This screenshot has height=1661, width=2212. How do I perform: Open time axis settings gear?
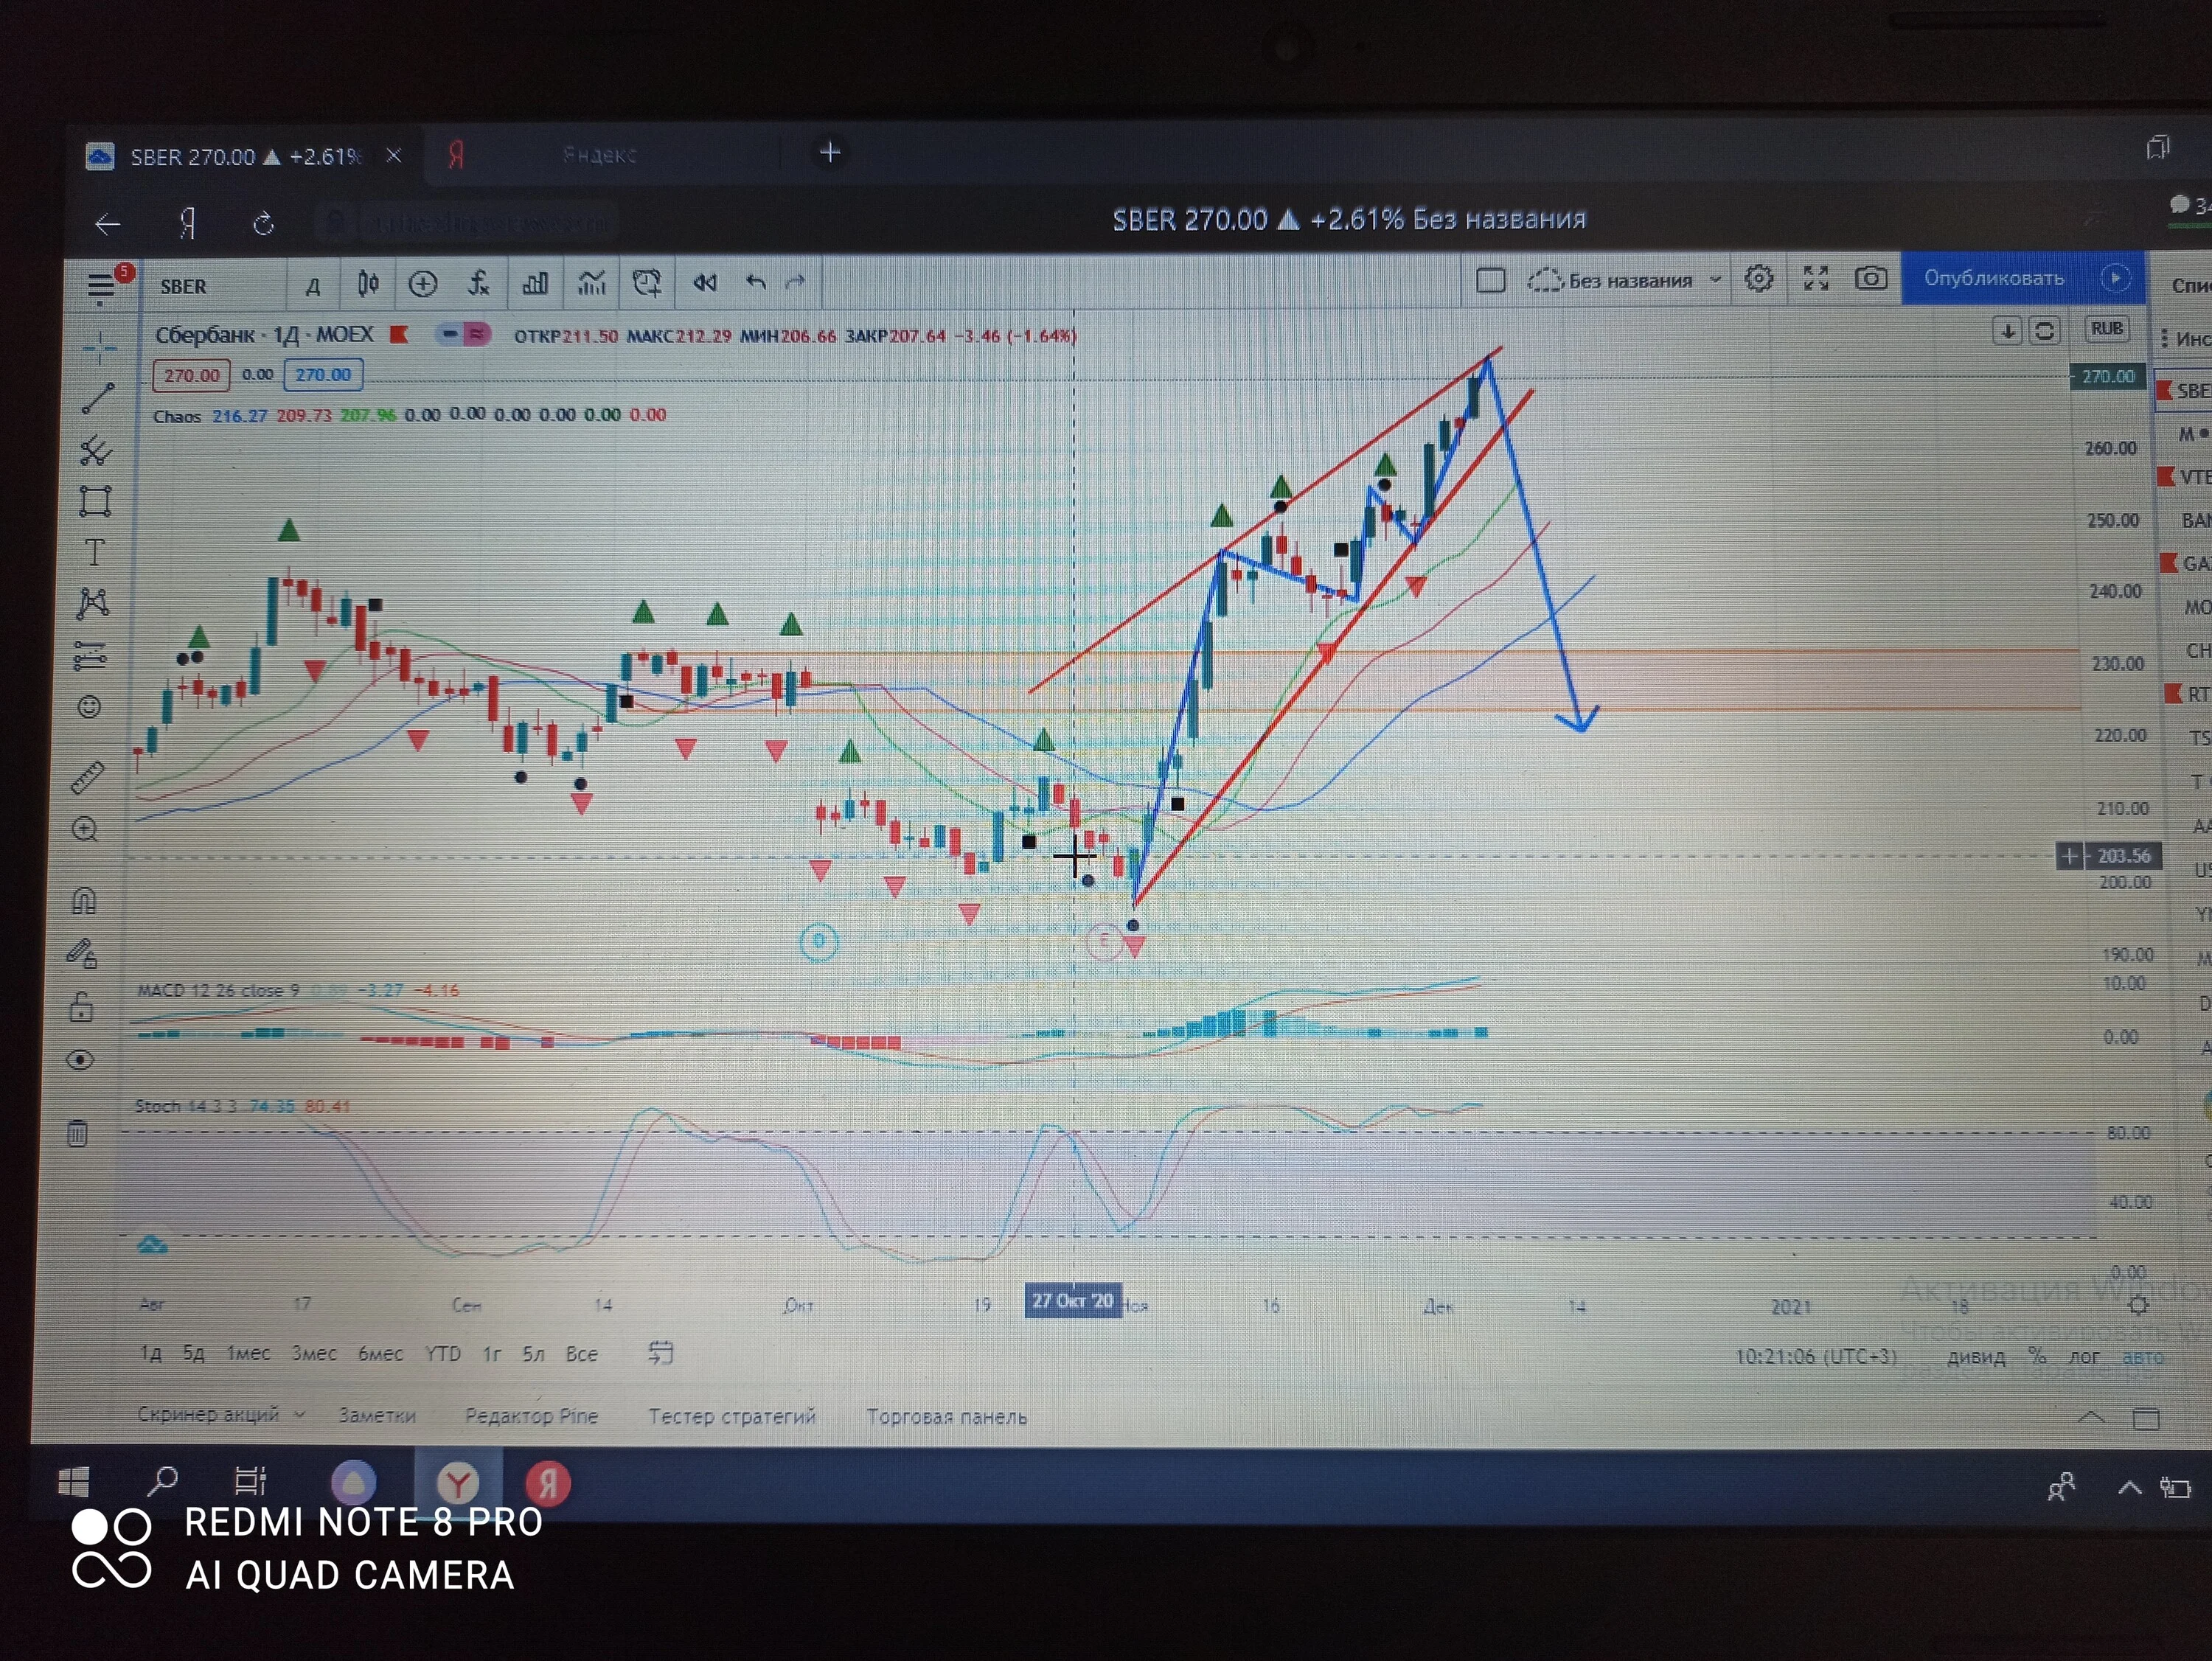pyautogui.click(x=2138, y=1305)
